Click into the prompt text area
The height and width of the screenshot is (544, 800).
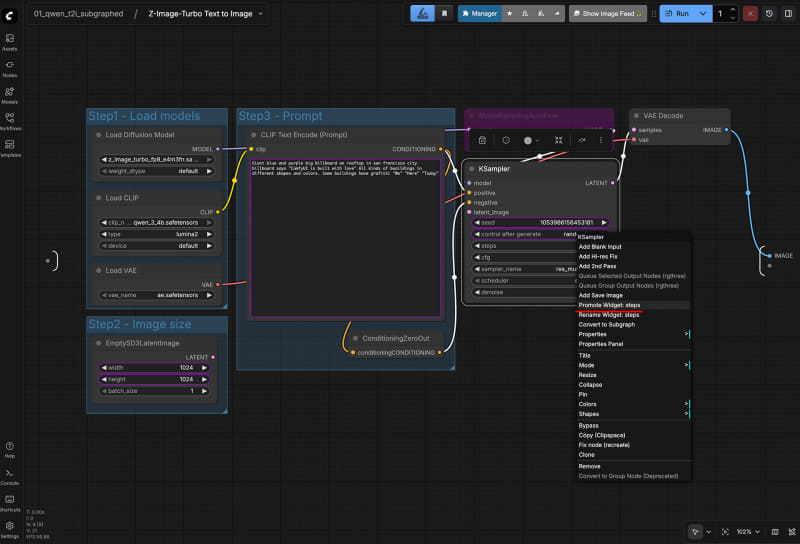pyautogui.click(x=345, y=238)
